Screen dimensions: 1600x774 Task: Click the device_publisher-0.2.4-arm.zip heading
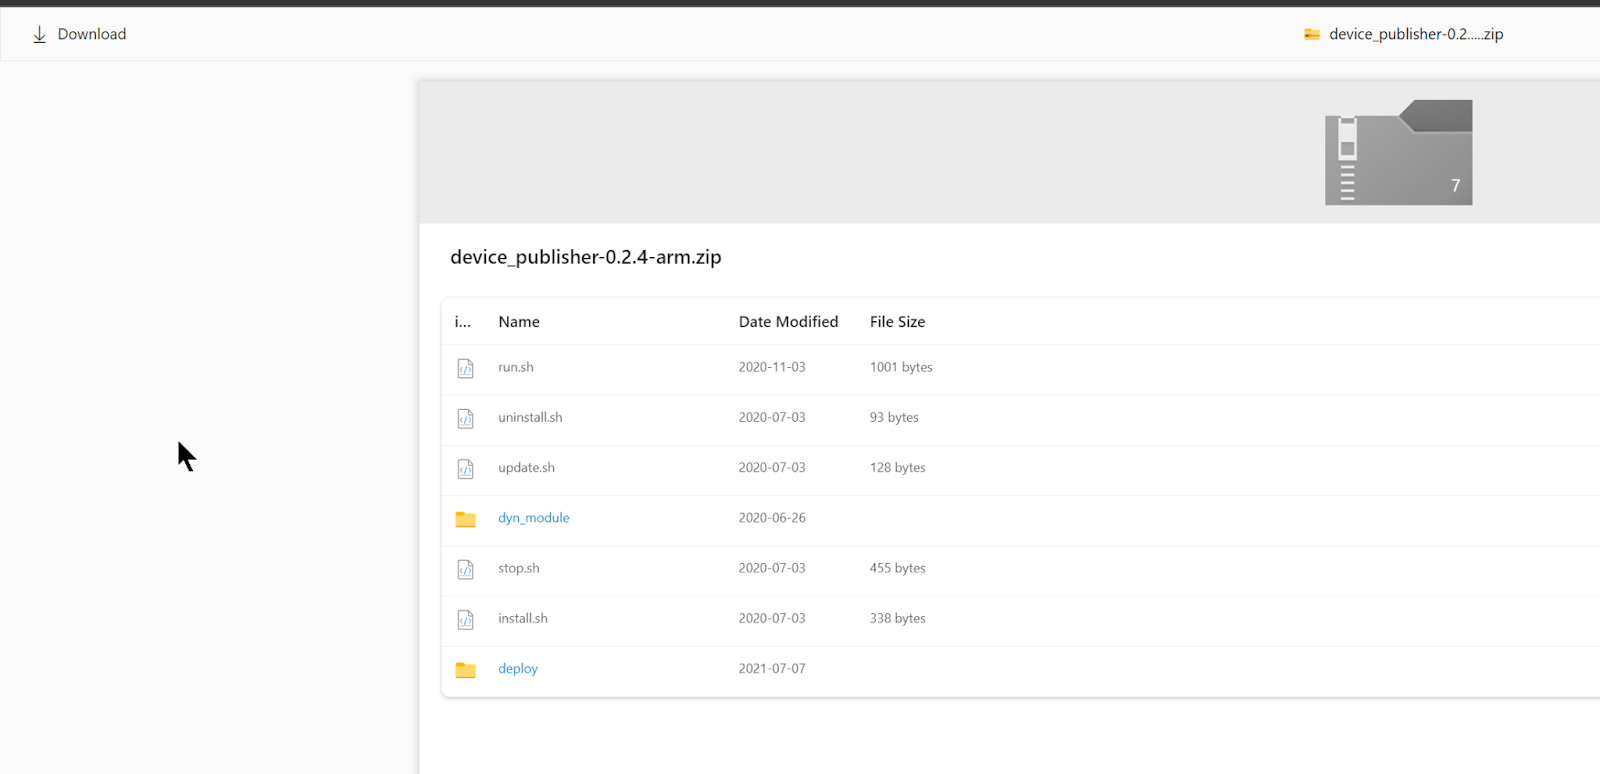pos(586,257)
